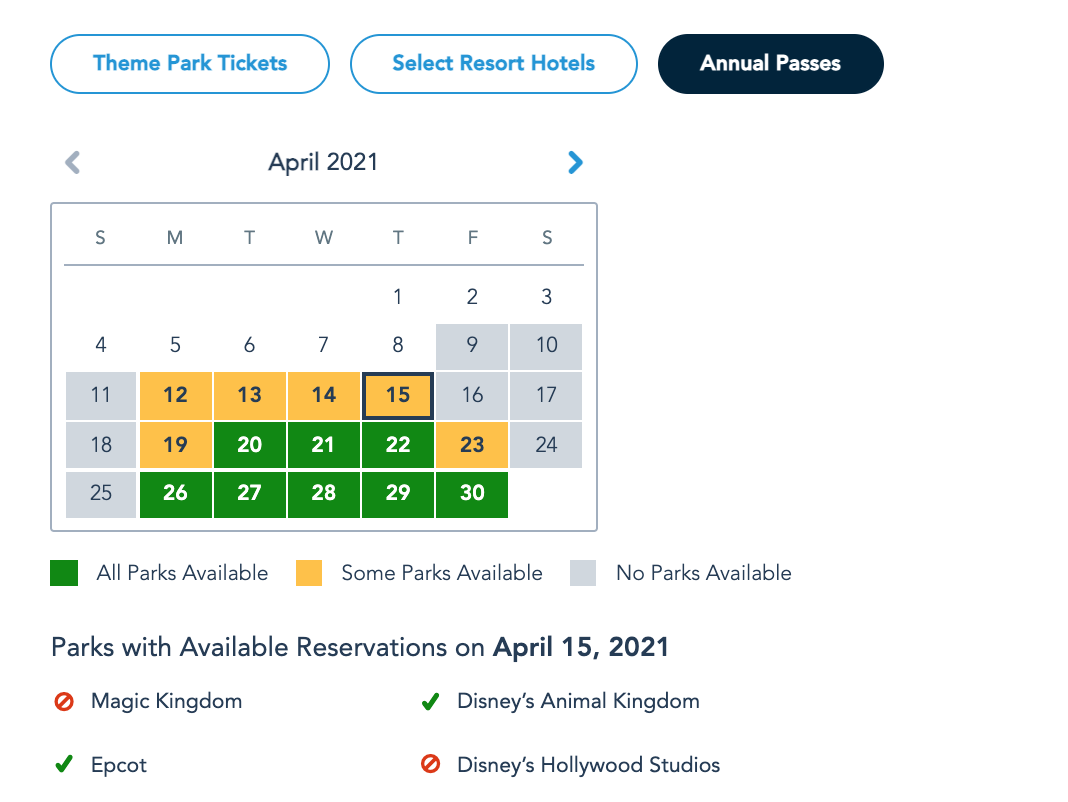Select April 26 date cell
Image resolution: width=1068 pixels, height=802 pixels.
click(x=175, y=494)
